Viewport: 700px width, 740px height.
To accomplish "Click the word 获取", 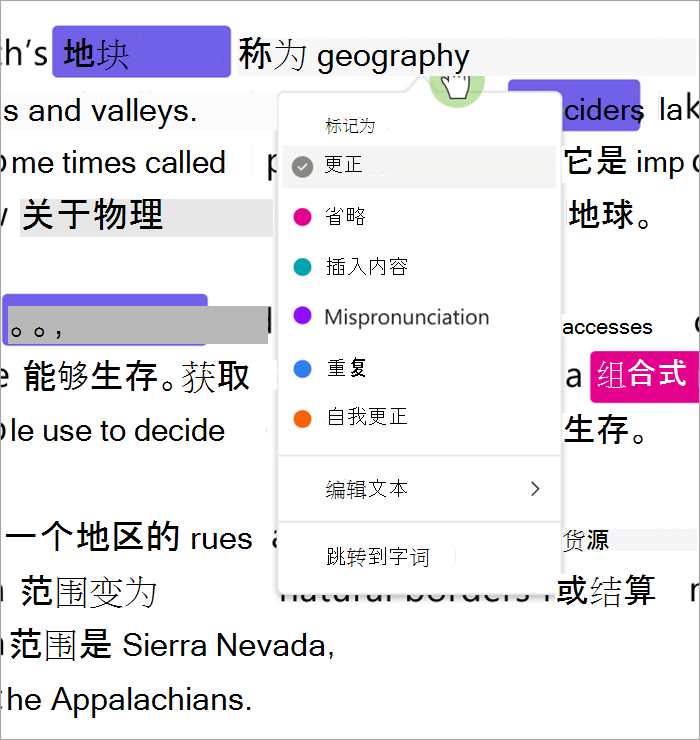I will click(x=216, y=377).
